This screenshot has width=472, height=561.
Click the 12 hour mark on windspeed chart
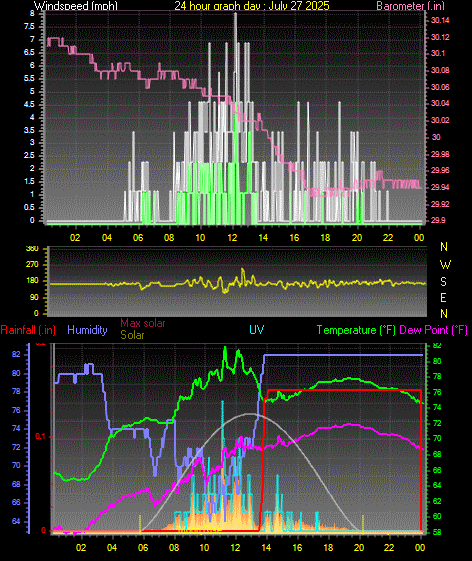pos(232,238)
